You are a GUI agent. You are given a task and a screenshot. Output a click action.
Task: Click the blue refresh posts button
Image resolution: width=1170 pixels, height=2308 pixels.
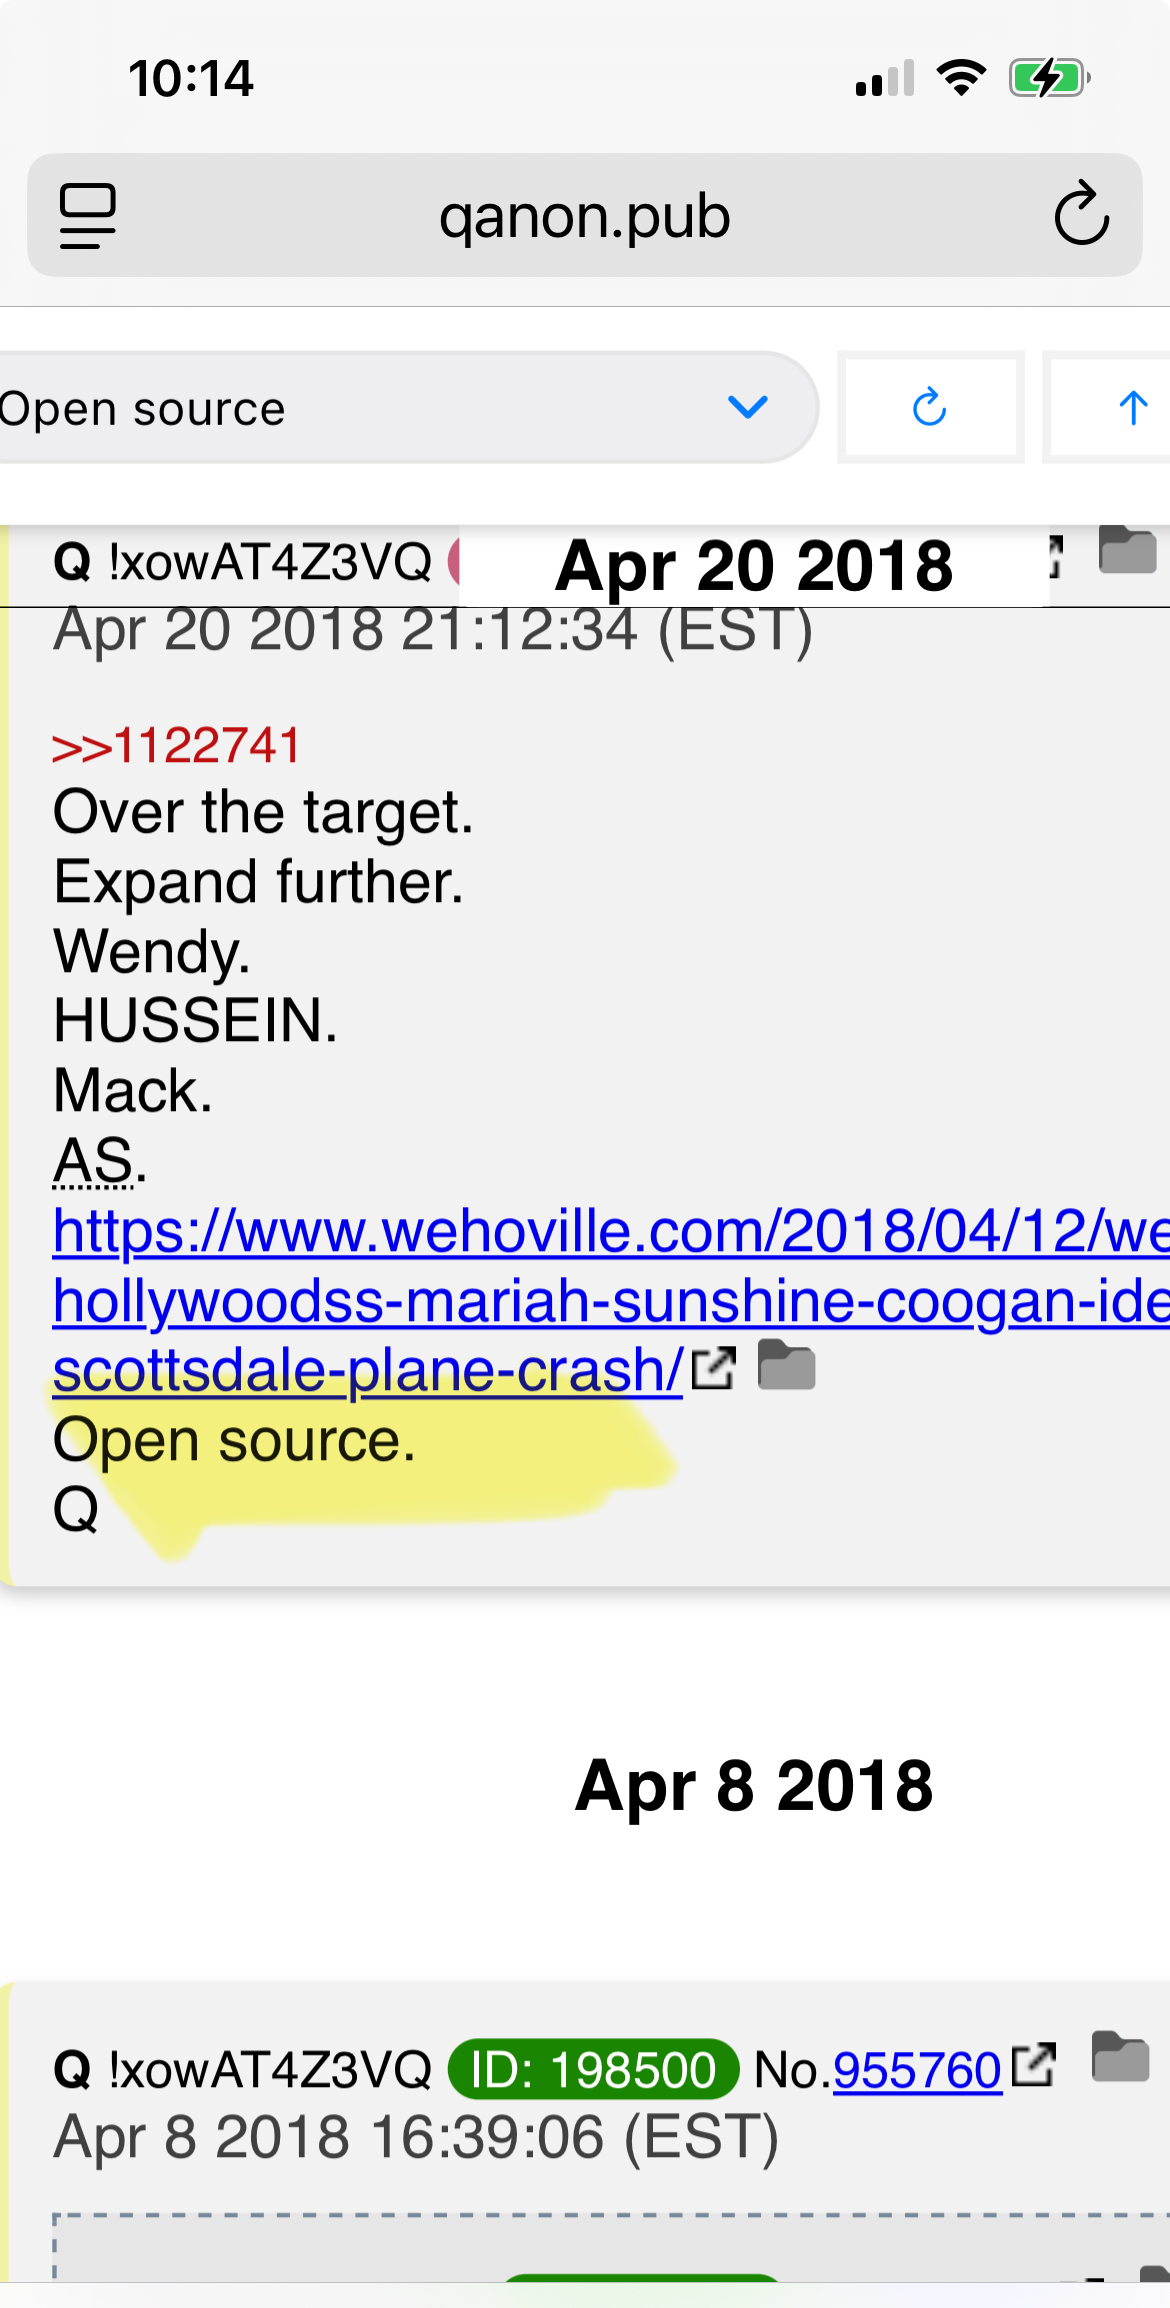click(x=931, y=407)
